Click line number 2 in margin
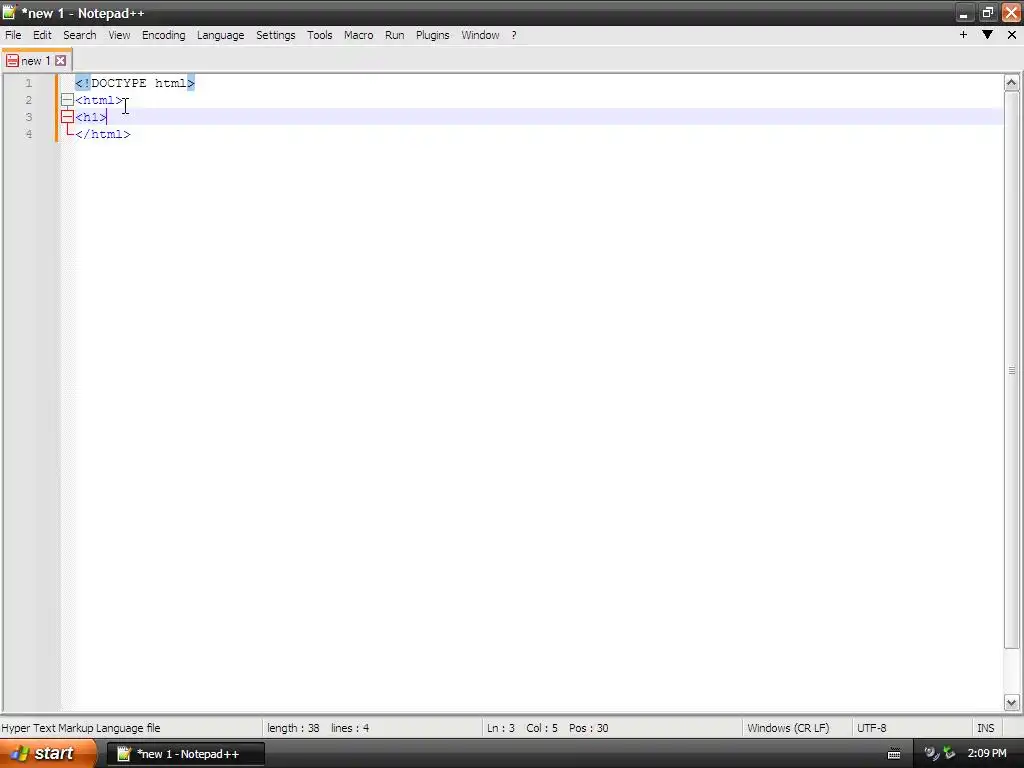 [x=29, y=100]
